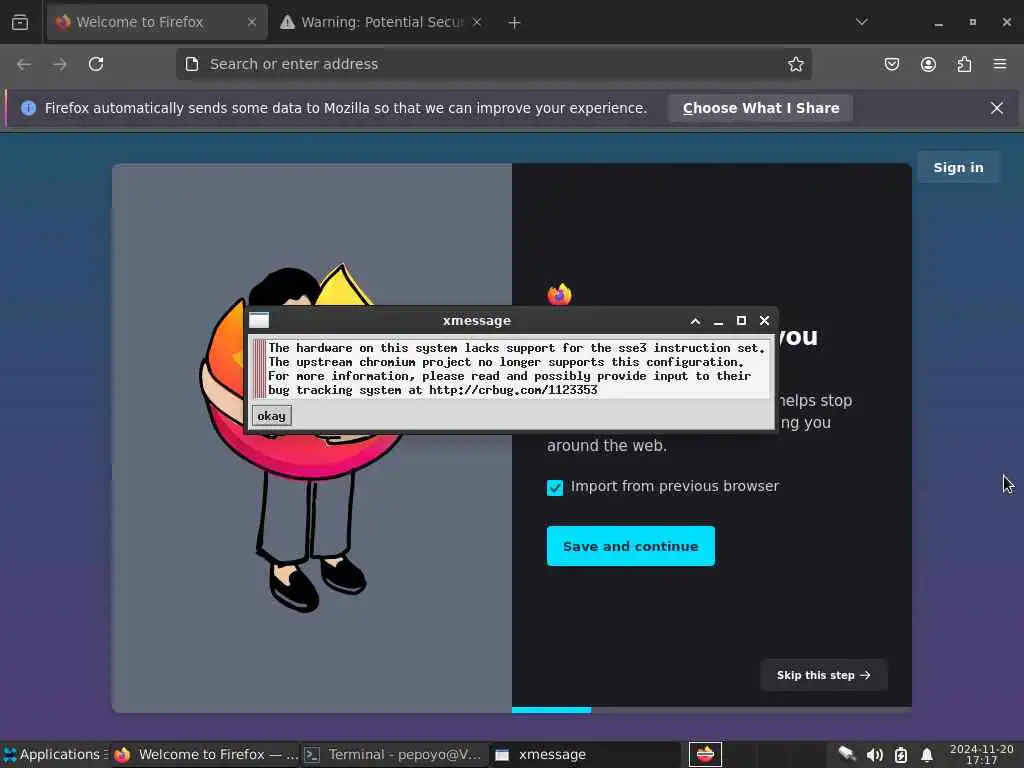The image size is (1024, 768).
Task: Close the Welcome to Firefox tab
Action: [x=251, y=22]
